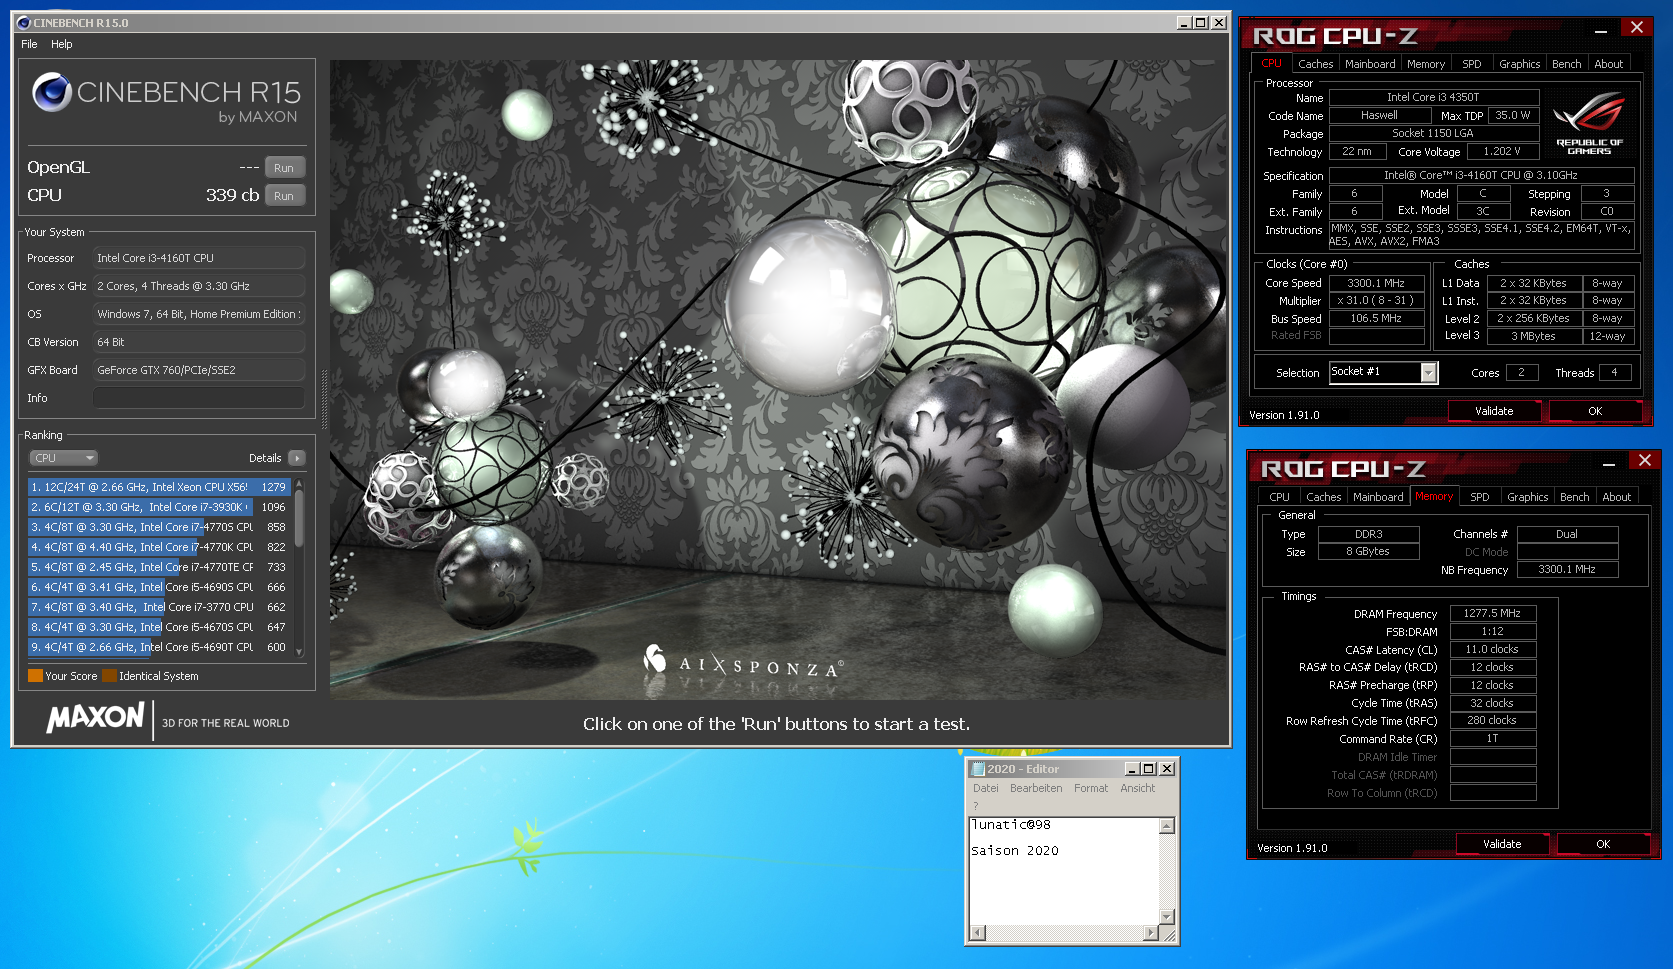Click the Editor vertical scrollbar up arrow
The height and width of the screenshot is (969, 1673).
point(1166,826)
